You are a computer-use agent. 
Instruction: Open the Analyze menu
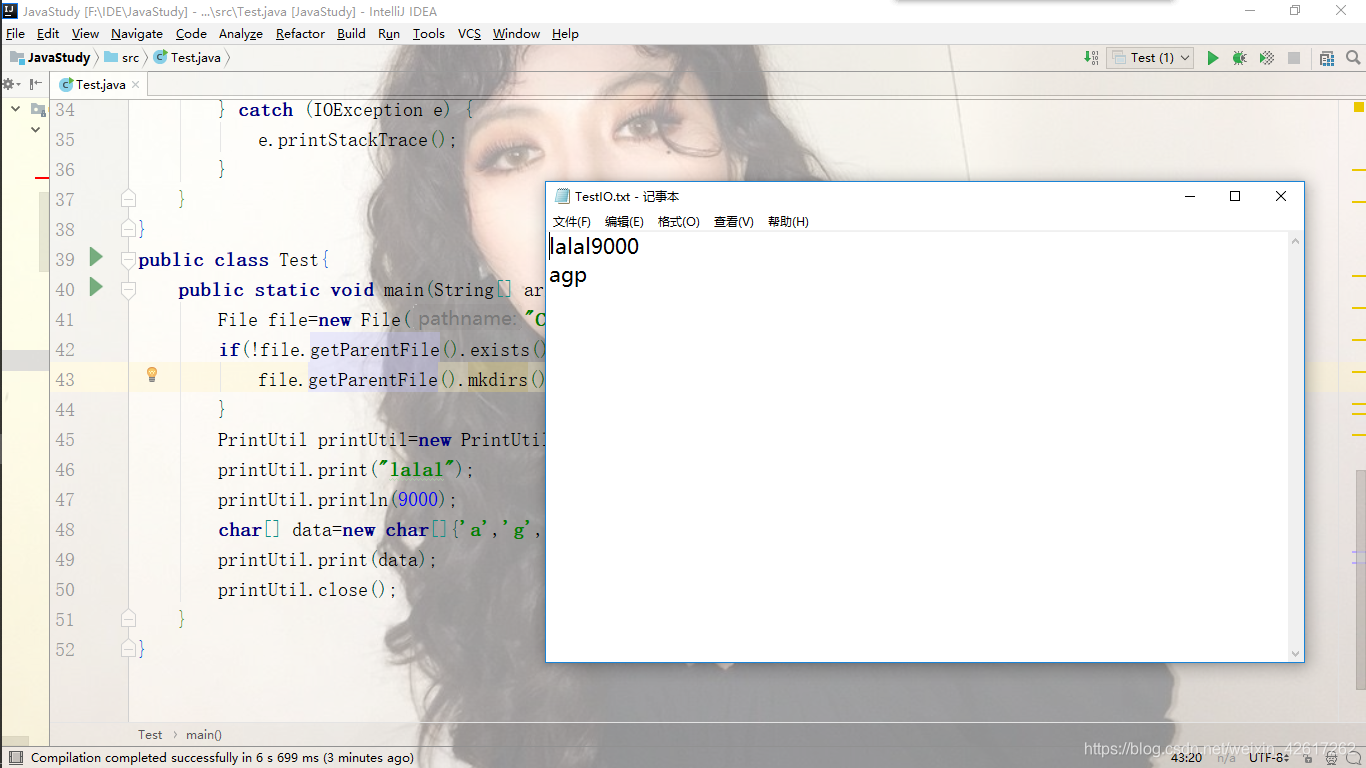tap(241, 33)
